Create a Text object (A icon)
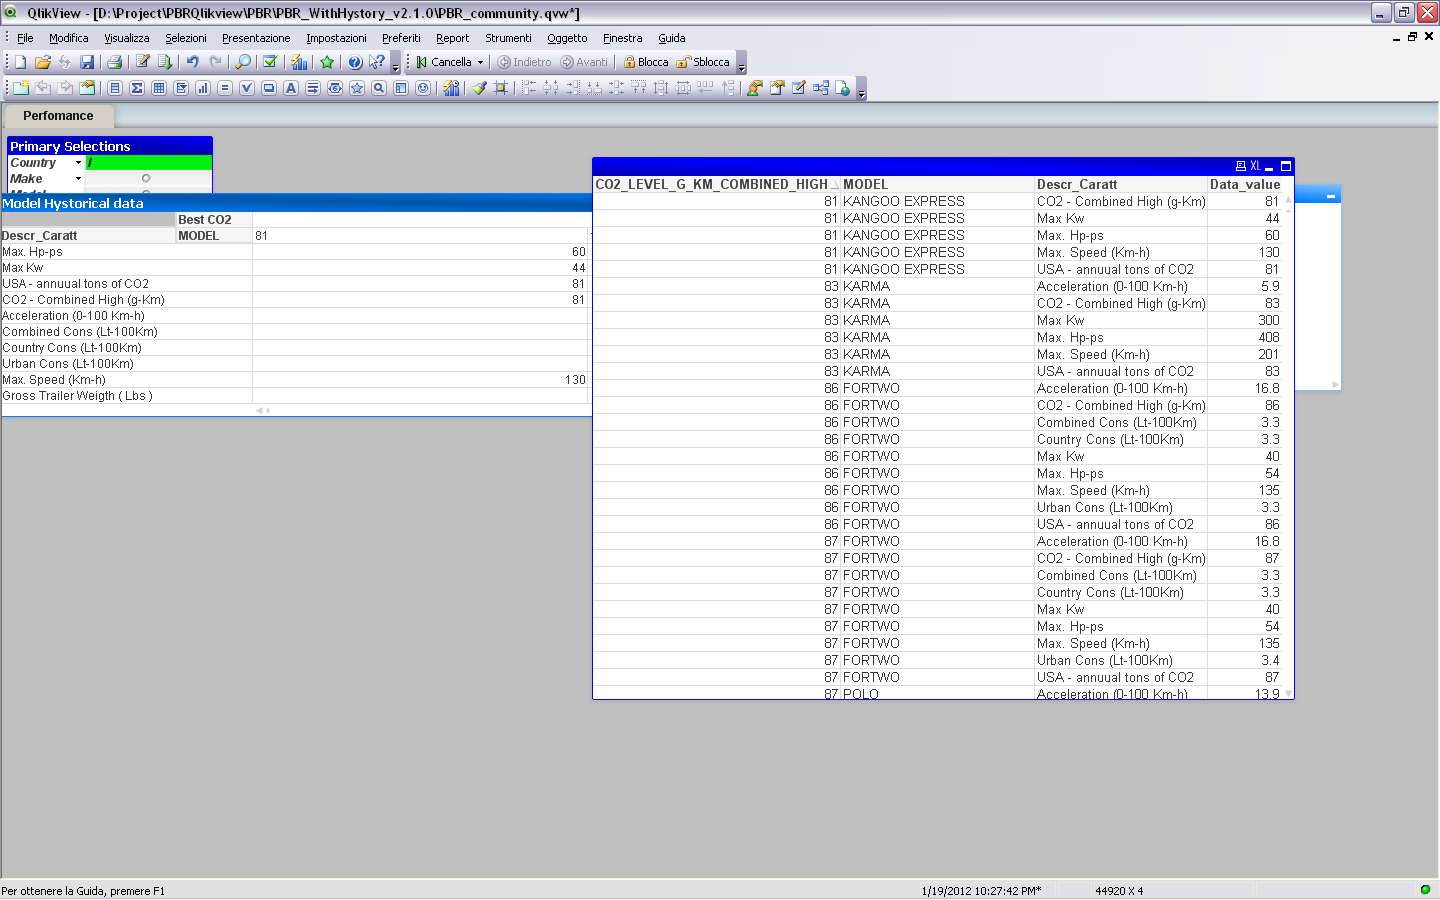The width and height of the screenshot is (1440, 900). pos(291,88)
